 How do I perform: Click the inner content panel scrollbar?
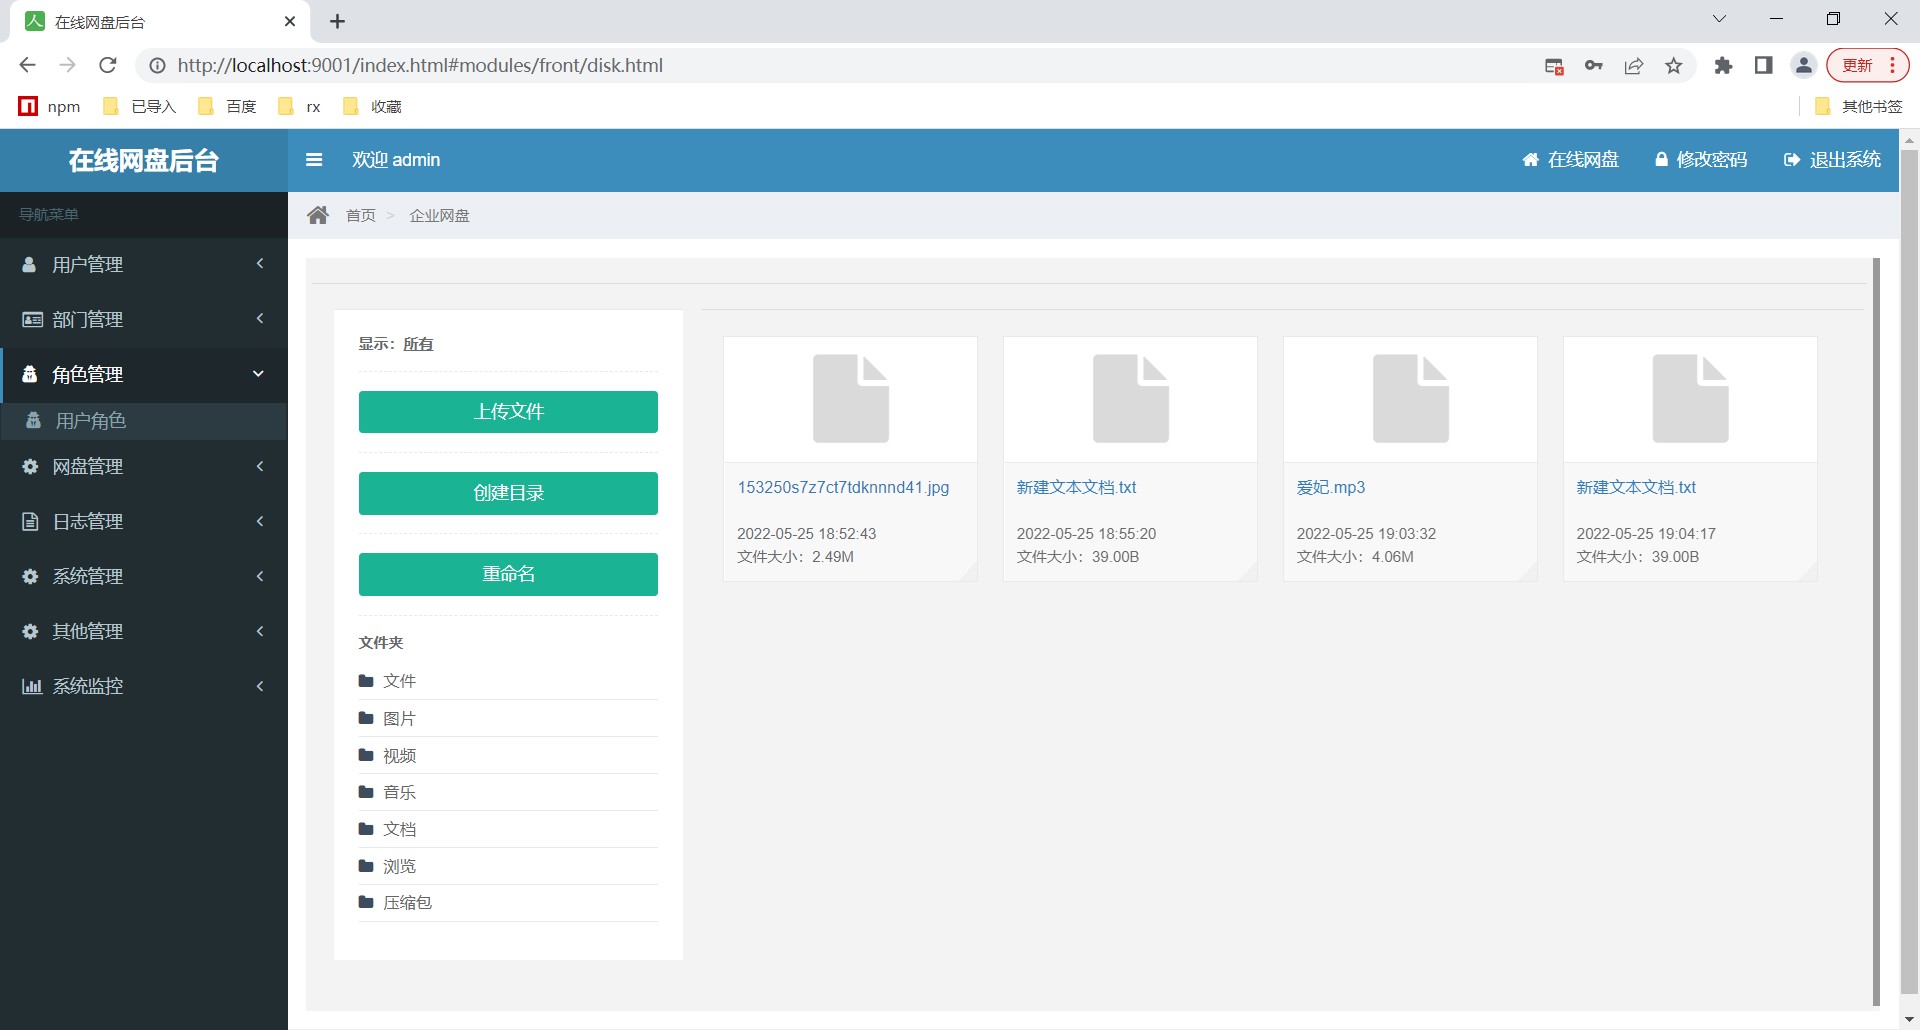point(1876,630)
